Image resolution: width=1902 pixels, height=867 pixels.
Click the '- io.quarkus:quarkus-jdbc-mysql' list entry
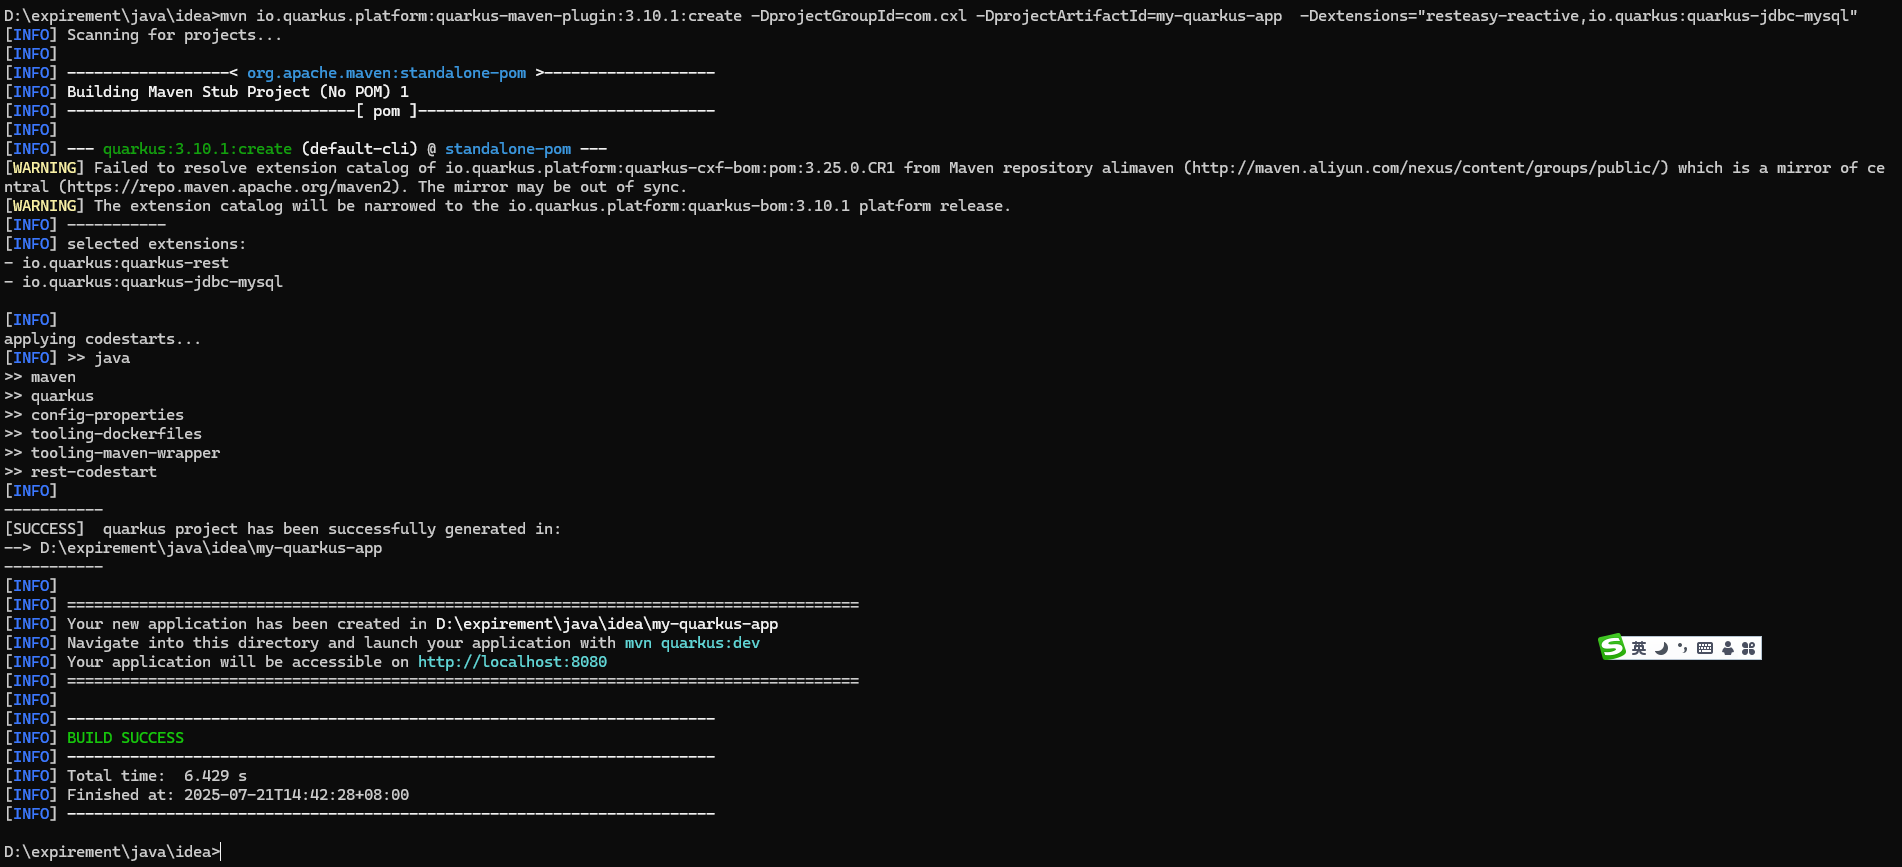143,282
